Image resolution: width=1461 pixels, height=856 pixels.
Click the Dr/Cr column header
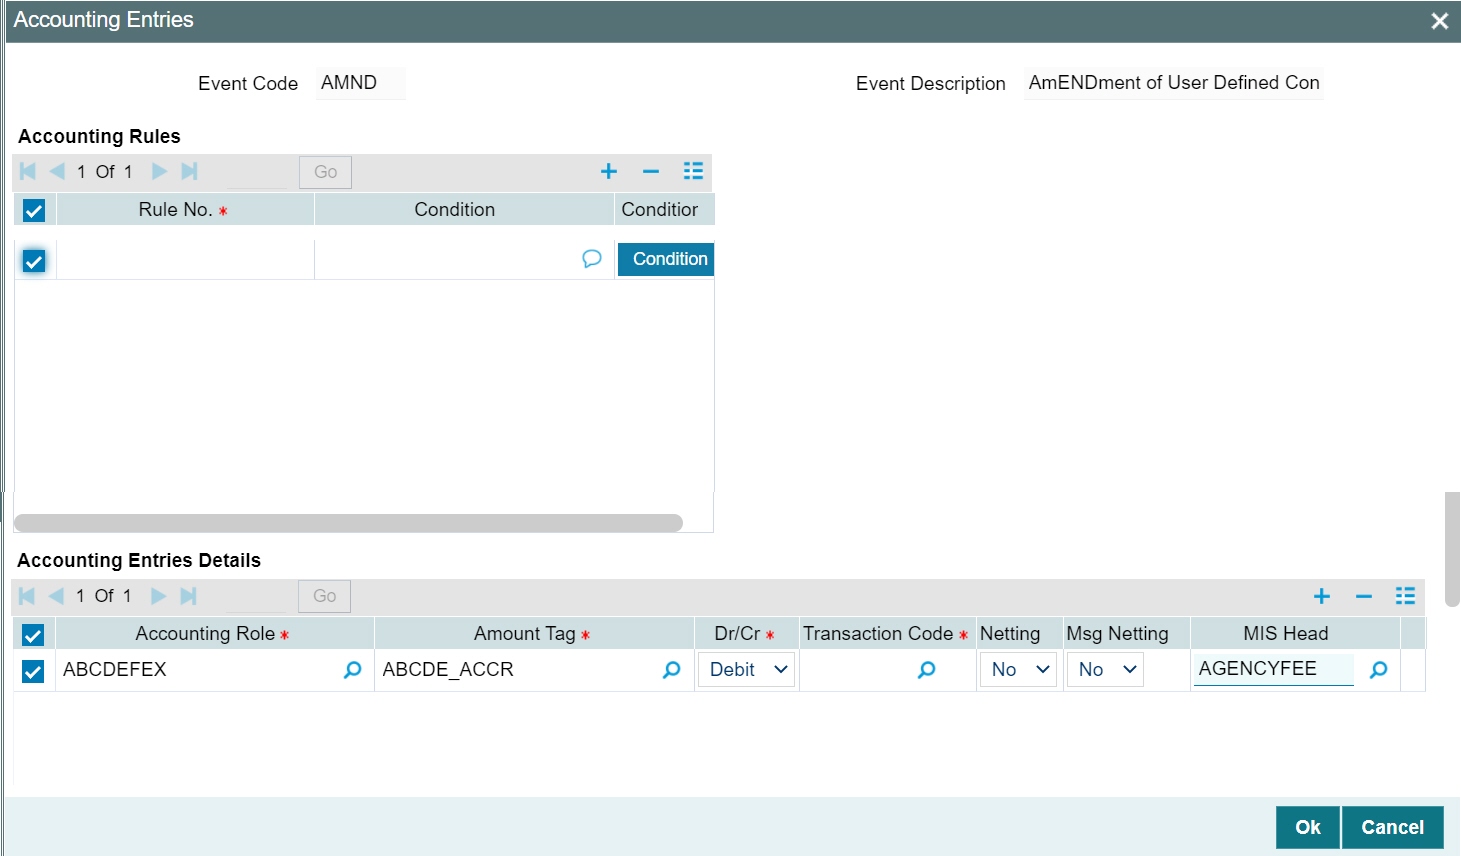pyautogui.click(x=746, y=634)
